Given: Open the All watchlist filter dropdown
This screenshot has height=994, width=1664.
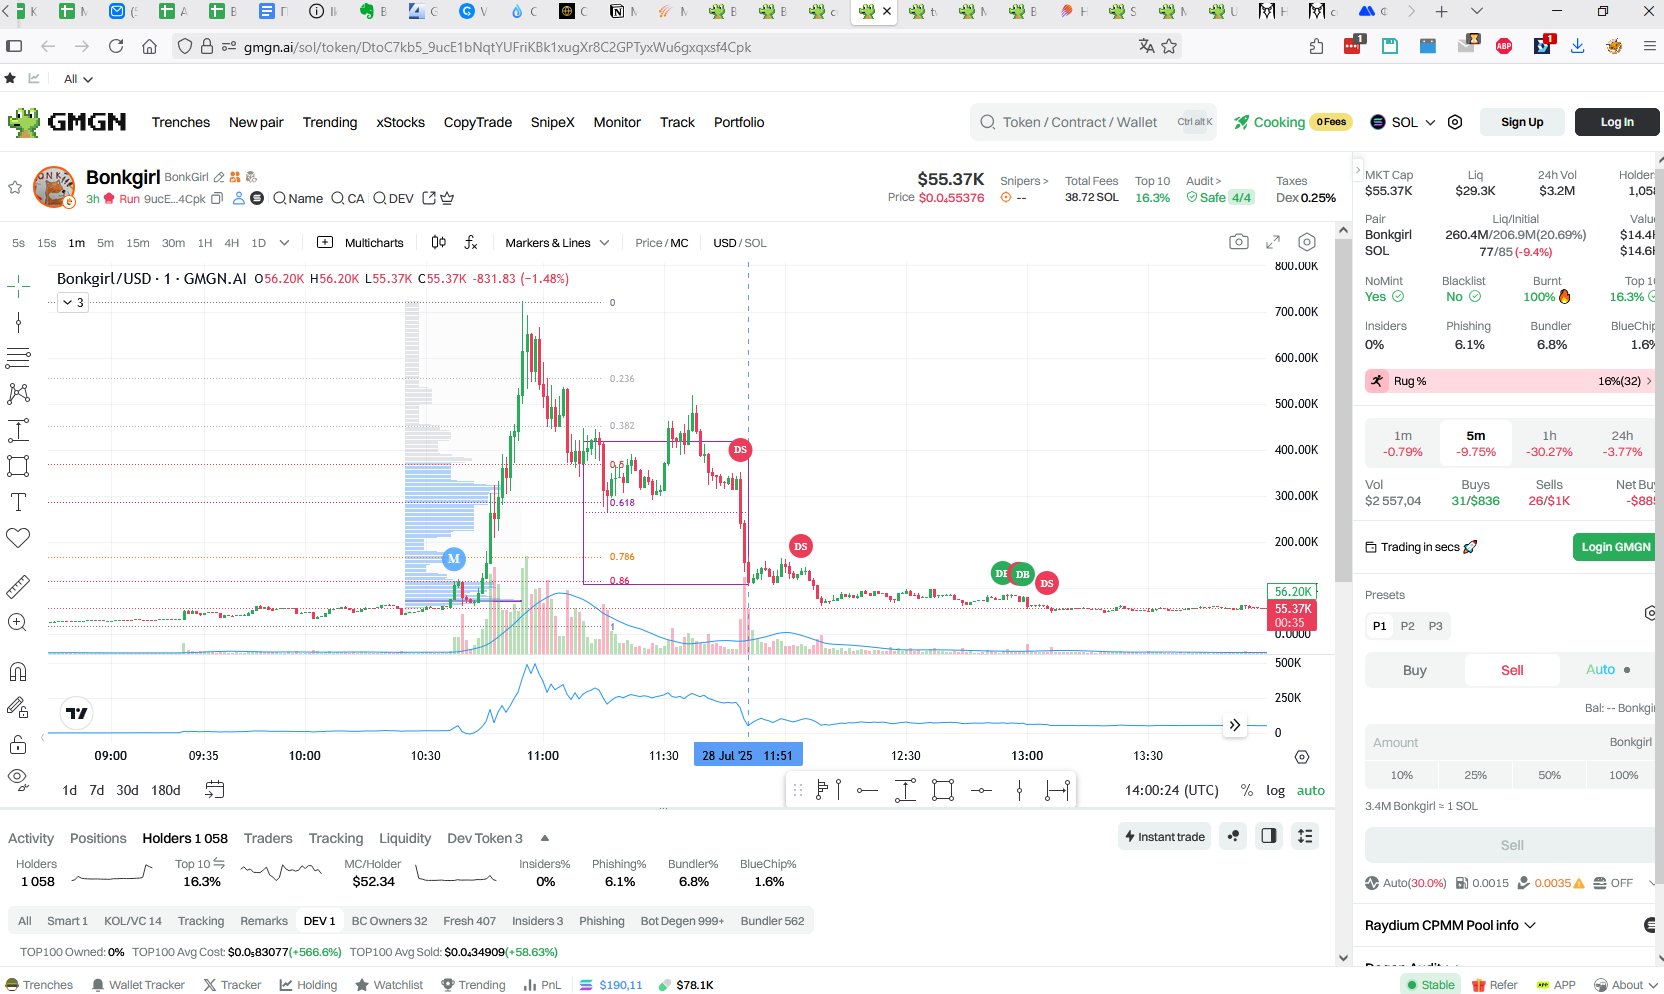Looking at the screenshot, I should 78,79.
